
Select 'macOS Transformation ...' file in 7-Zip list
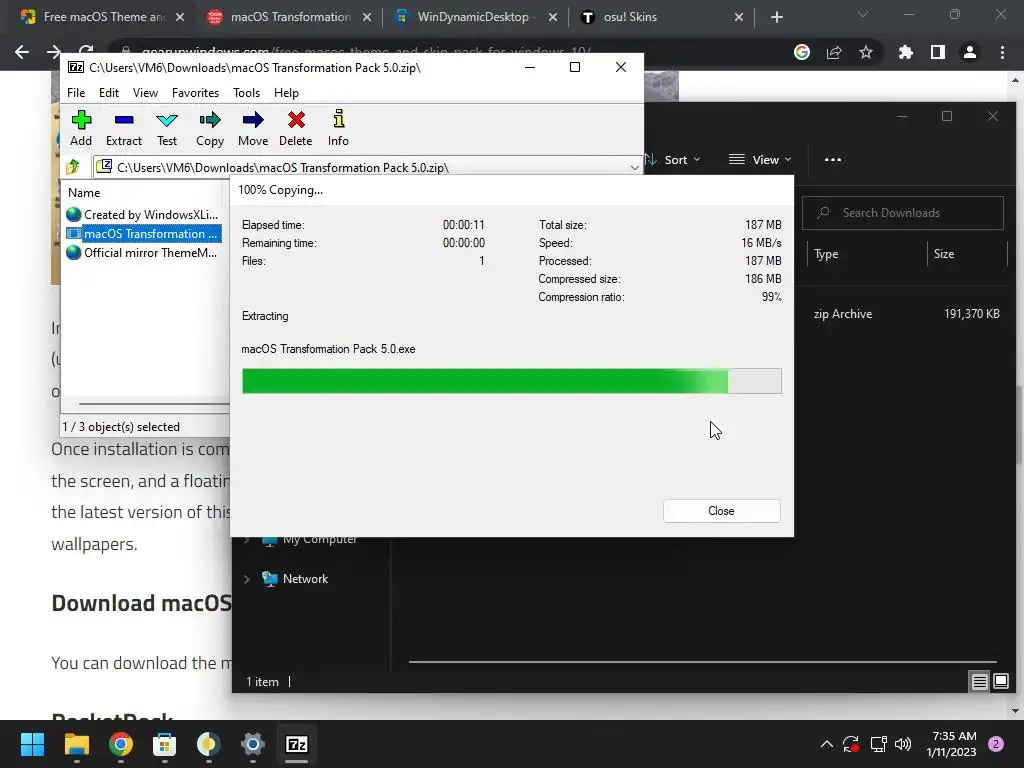pyautogui.click(x=143, y=234)
